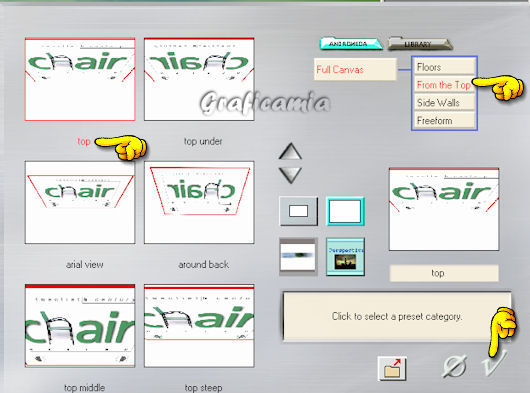Choose the Side Walls category
The height and width of the screenshot is (393, 530).
[444, 102]
